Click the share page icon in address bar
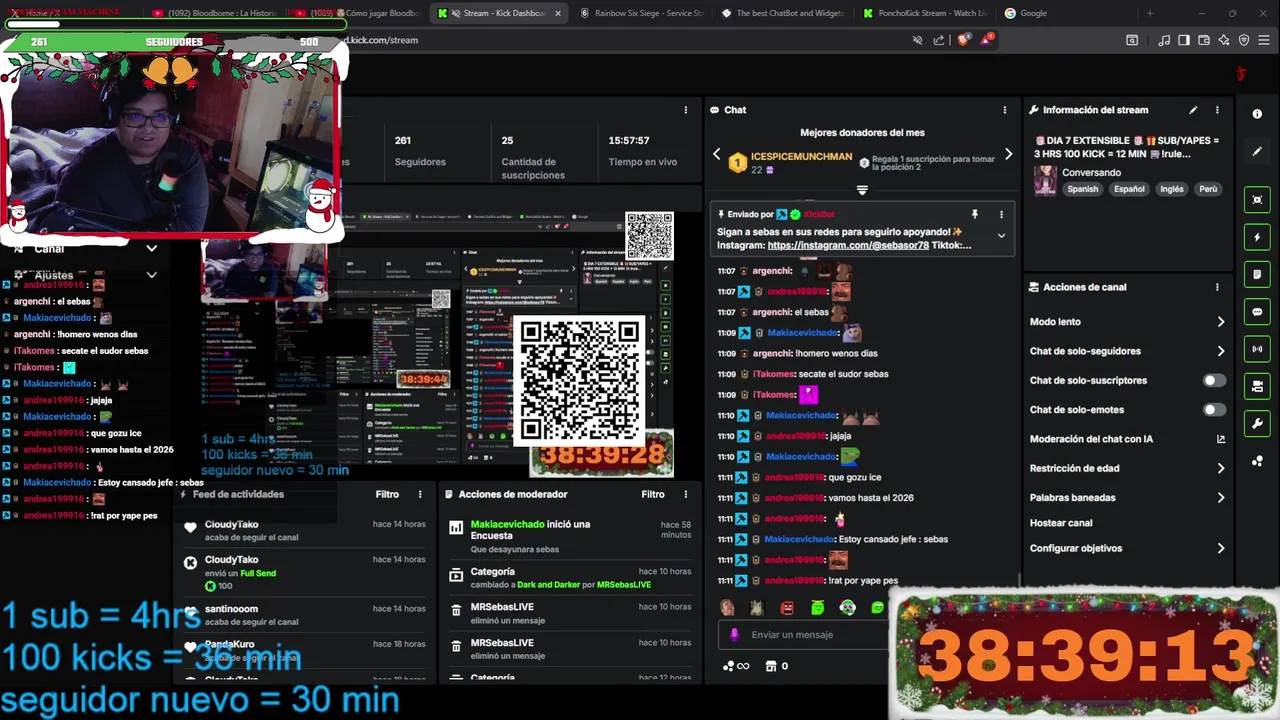The height and width of the screenshot is (720, 1280). click(939, 40)
